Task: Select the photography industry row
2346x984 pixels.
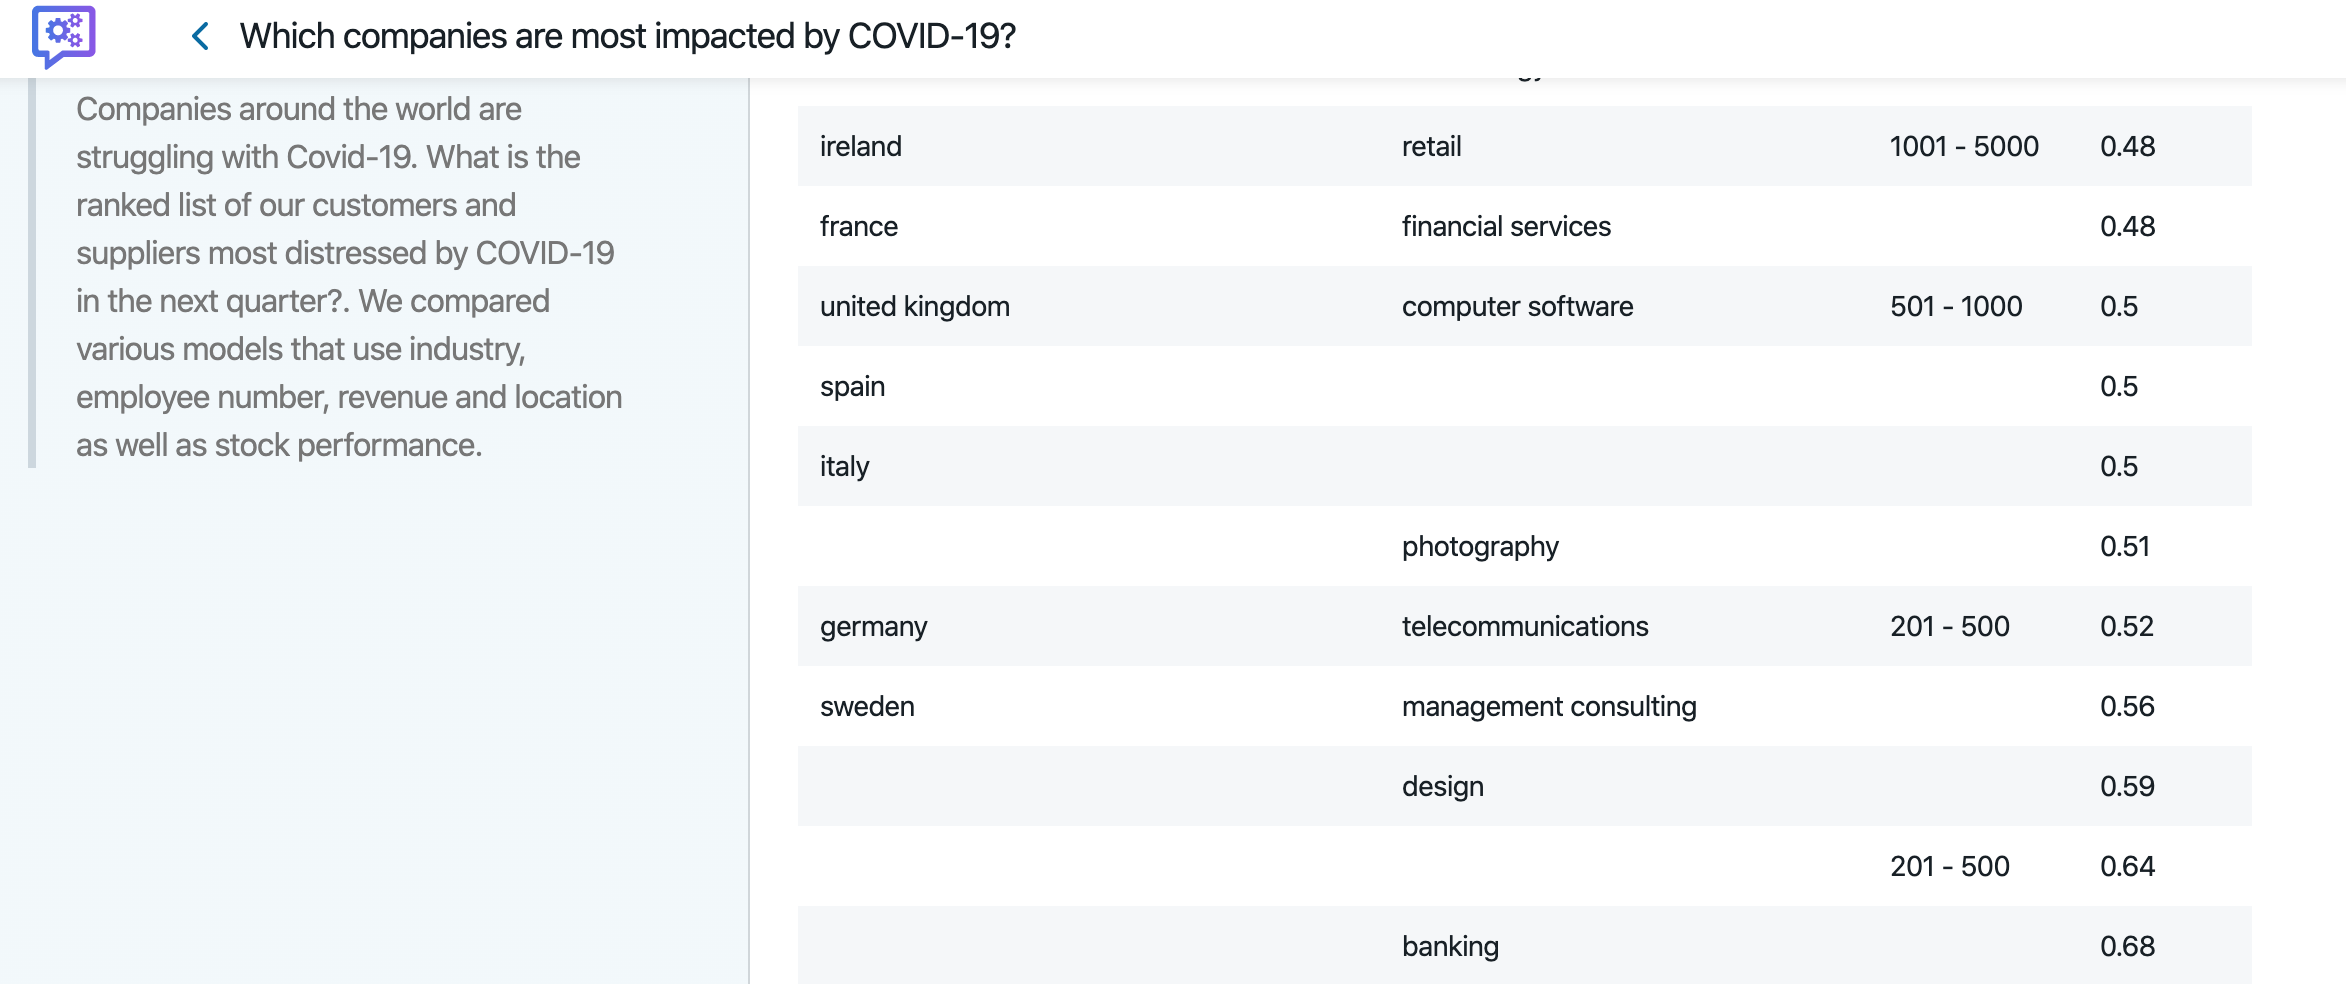Action: tap(1524, 546)
